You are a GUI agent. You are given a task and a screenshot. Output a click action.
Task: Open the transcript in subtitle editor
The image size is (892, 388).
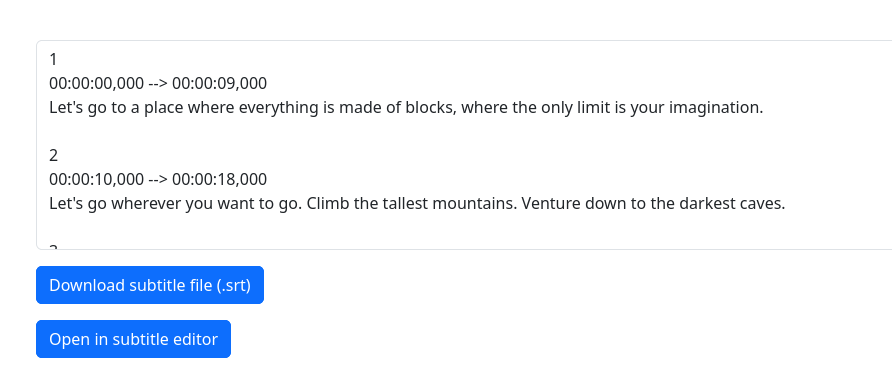[x=133, y=339]
